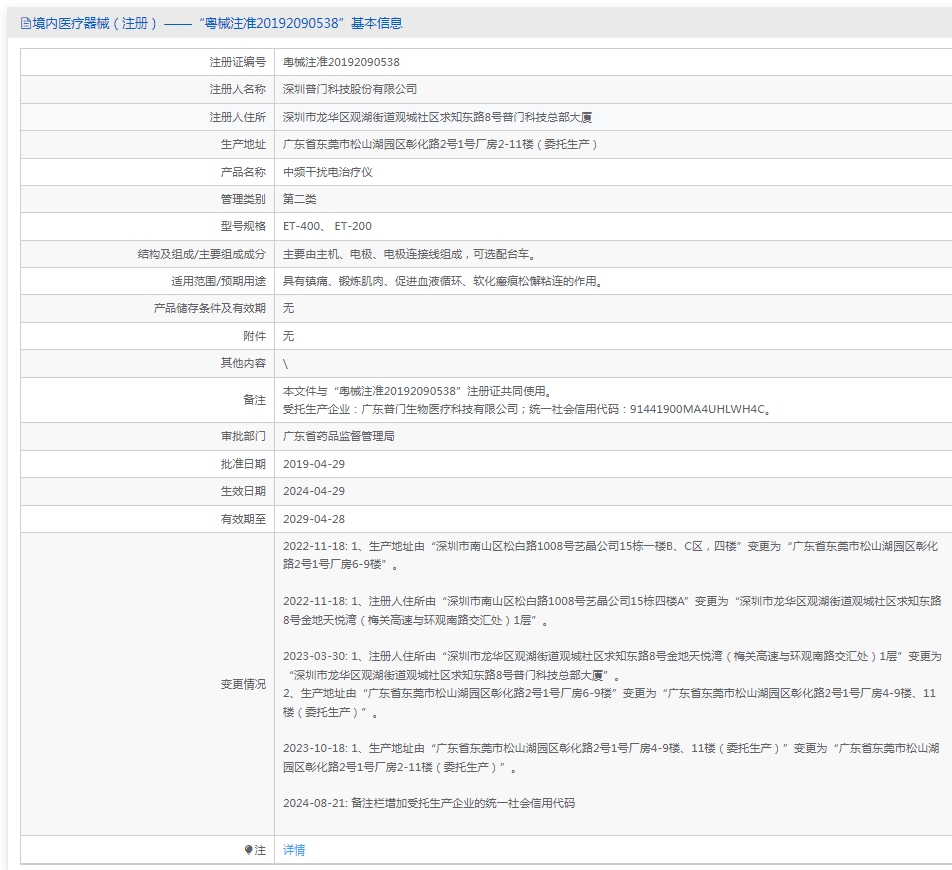Select the 适用范围/预期用途 label
Screen dimensions: 952x870
point(219,281)
